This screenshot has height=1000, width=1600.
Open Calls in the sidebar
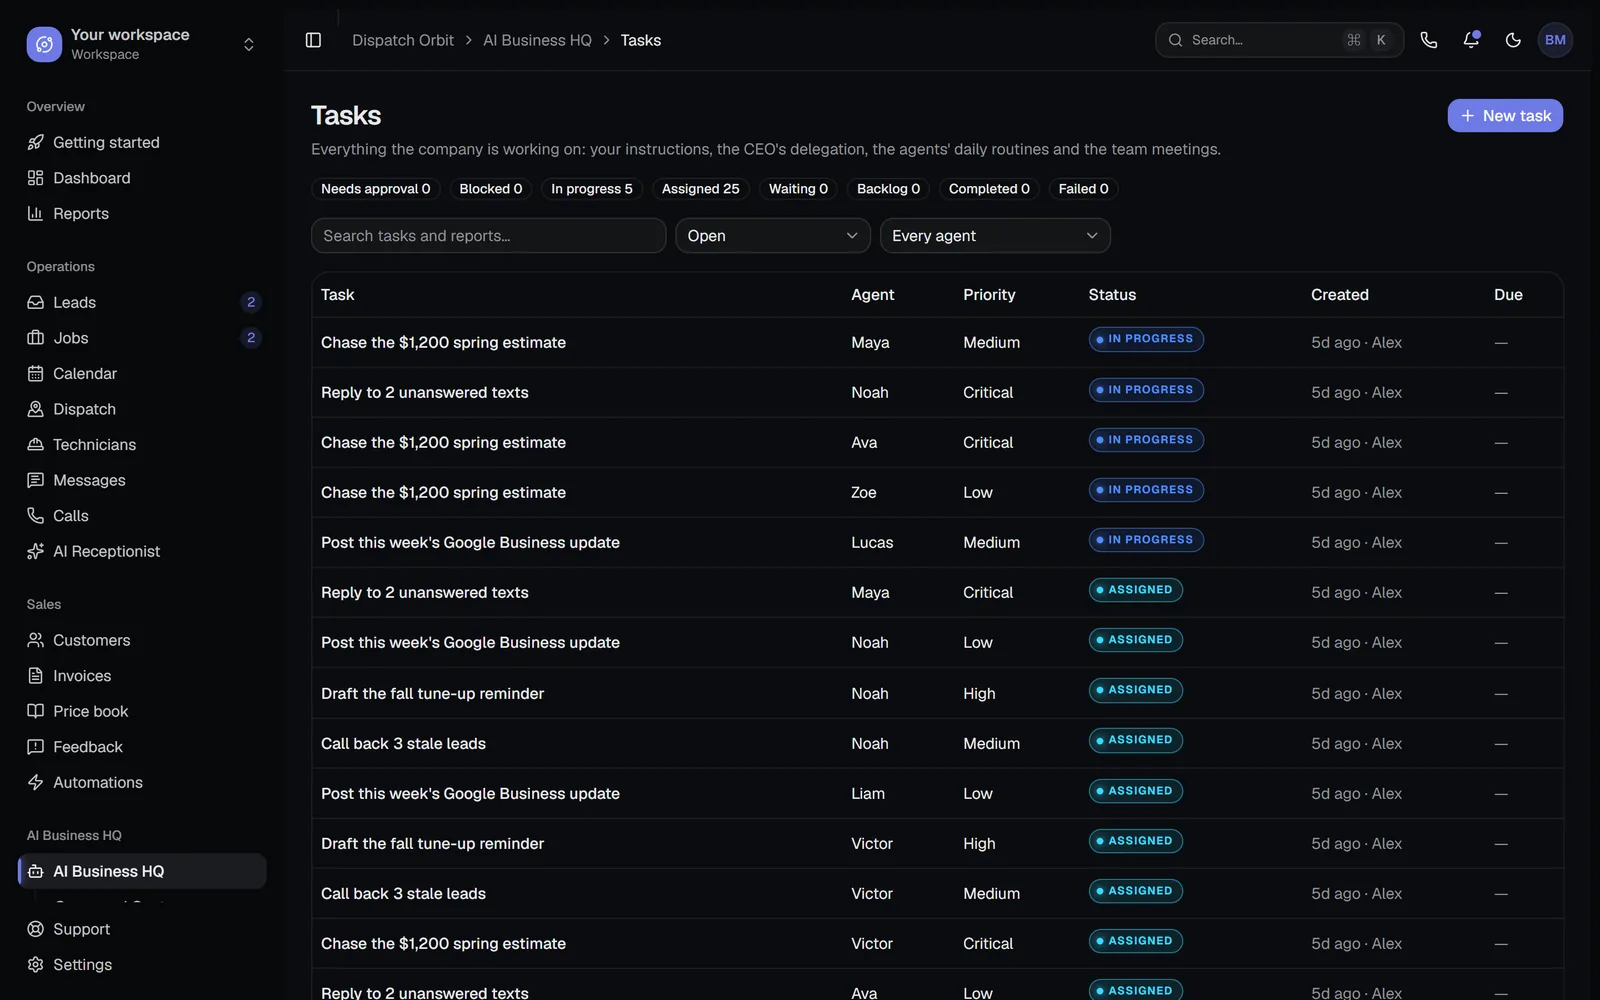(x=142, y=516)
